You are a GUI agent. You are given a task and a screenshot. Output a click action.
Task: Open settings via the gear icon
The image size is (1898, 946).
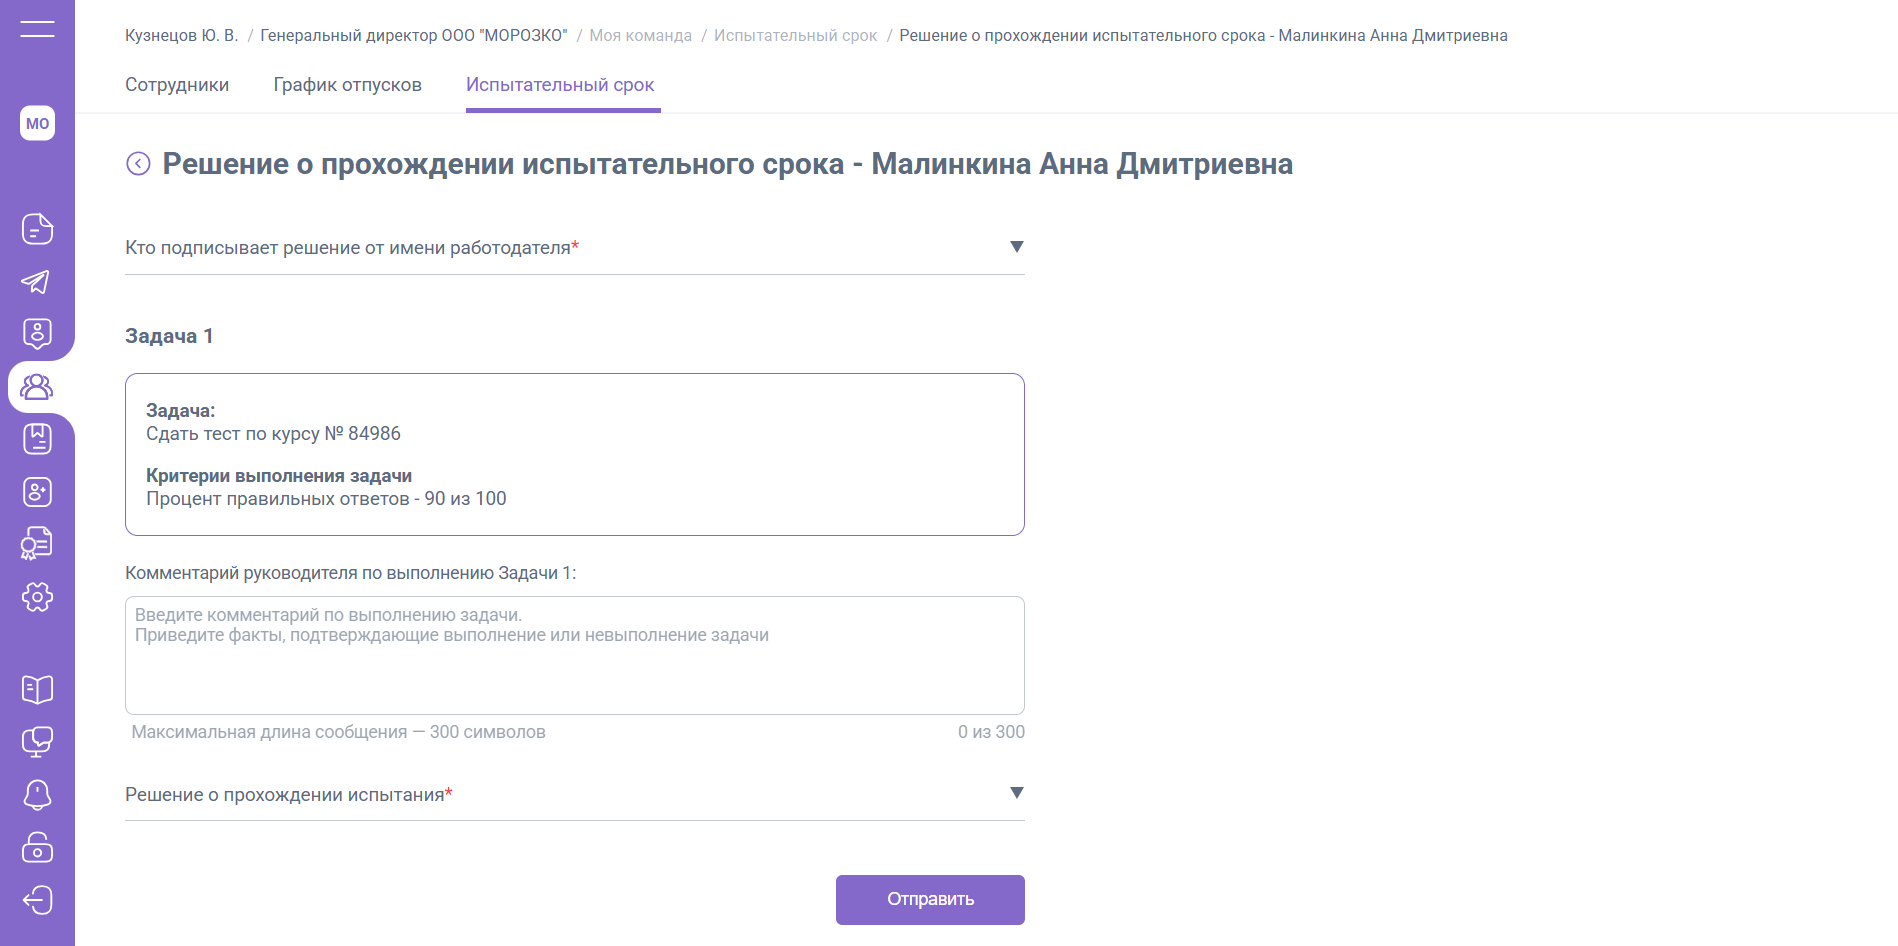(37, 597)
